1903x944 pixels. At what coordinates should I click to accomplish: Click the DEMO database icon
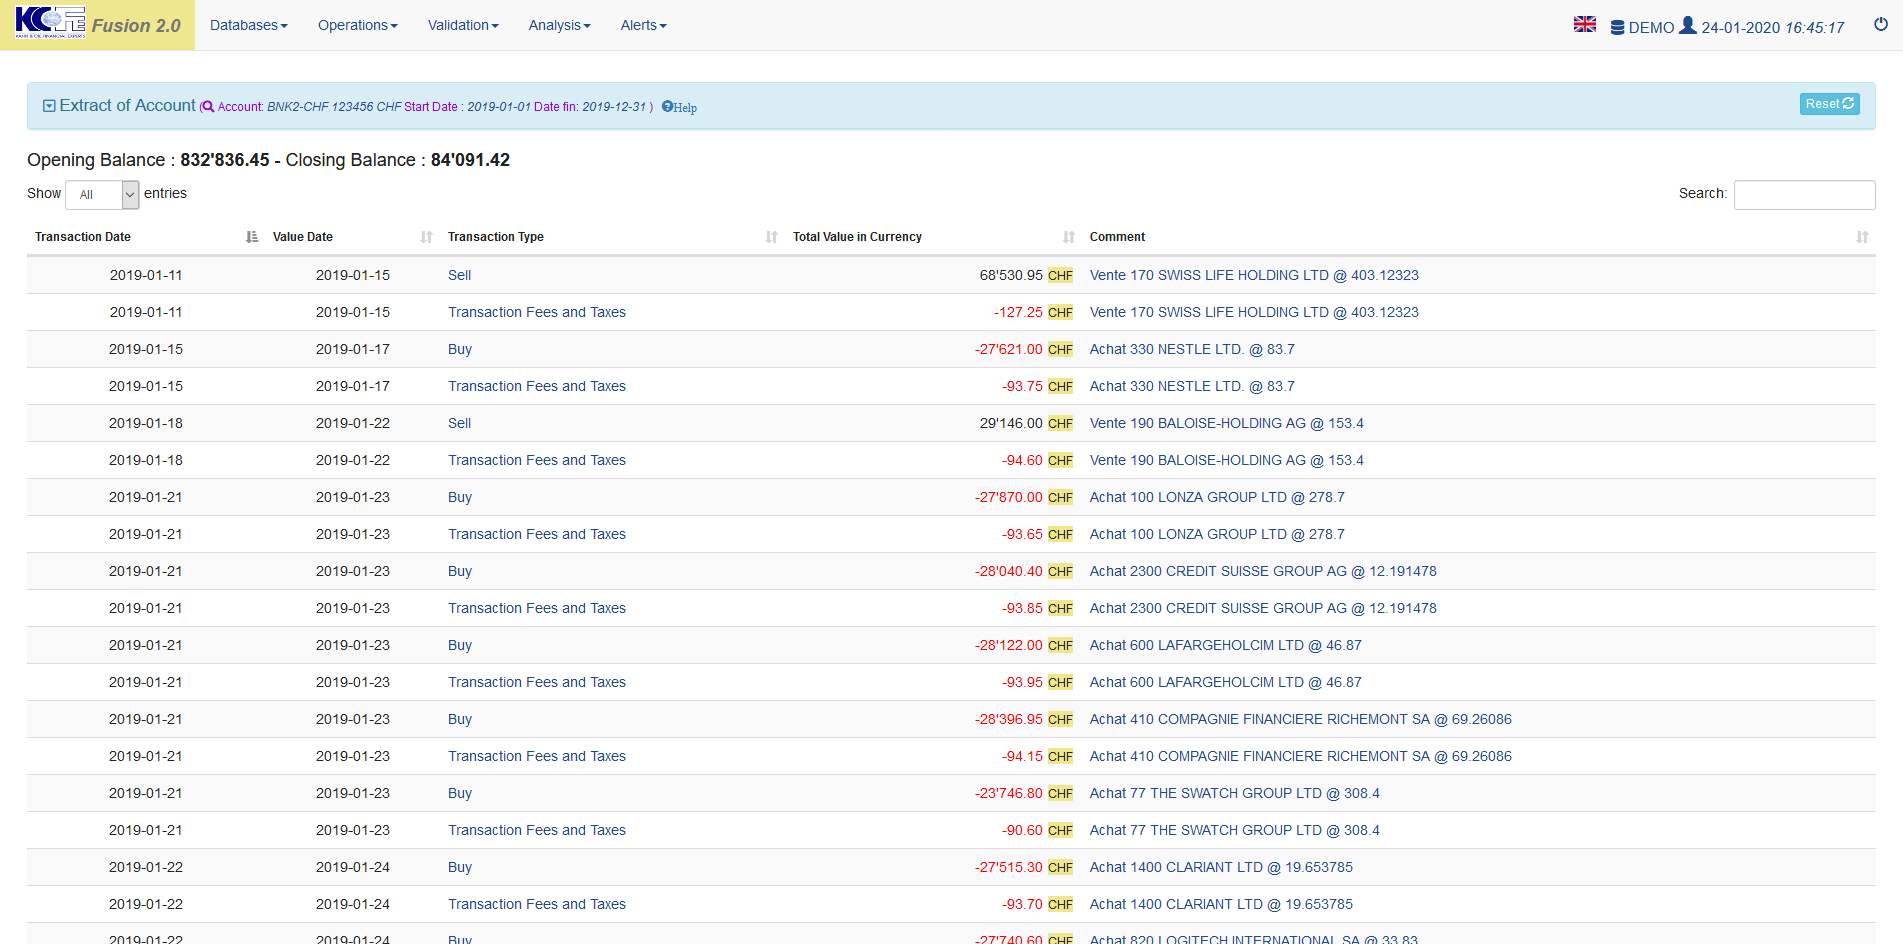1617,28
